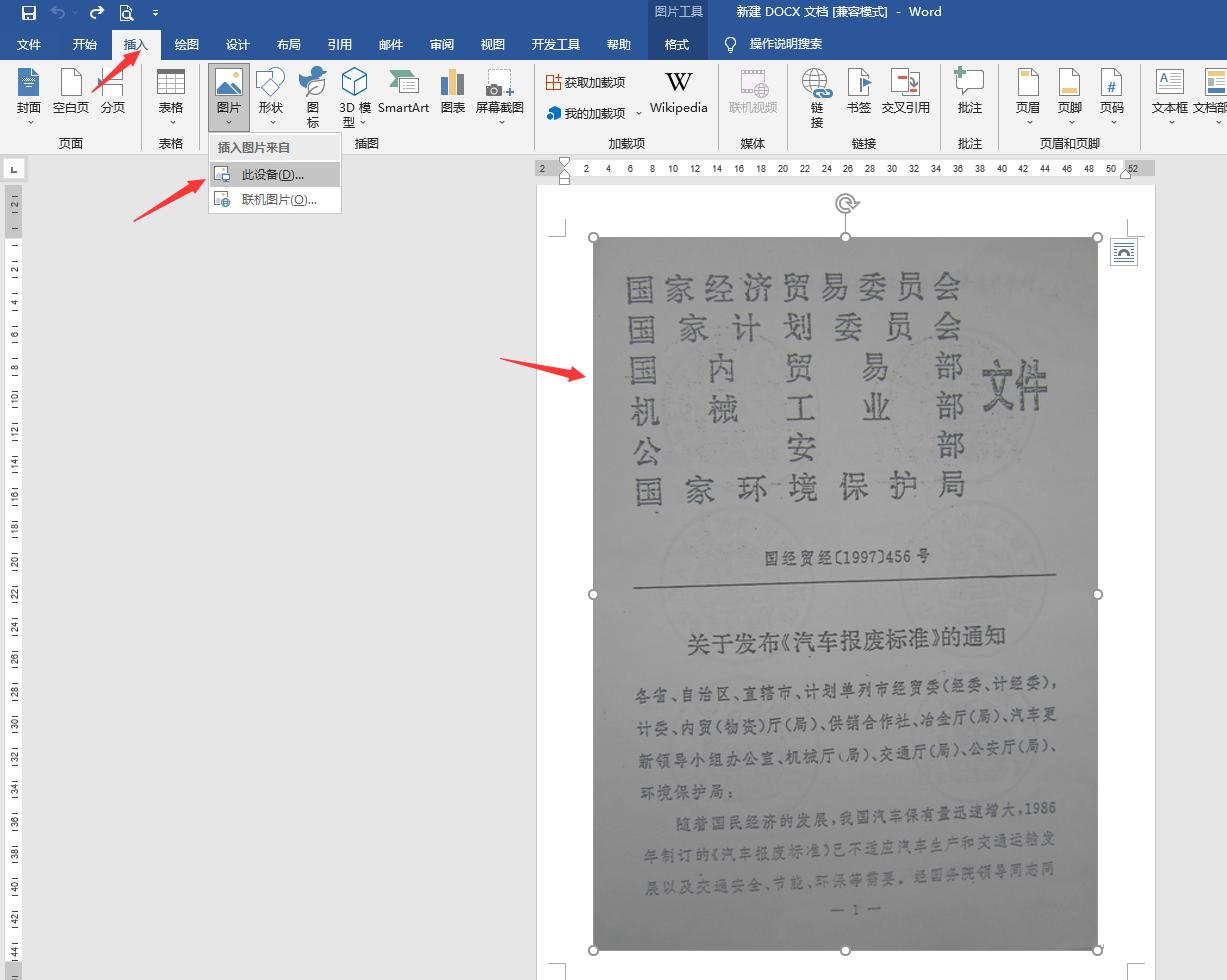This screenshot has width=1227, height=980.
Task: Open the 开发工具 tab
Action: pos(556,44)
